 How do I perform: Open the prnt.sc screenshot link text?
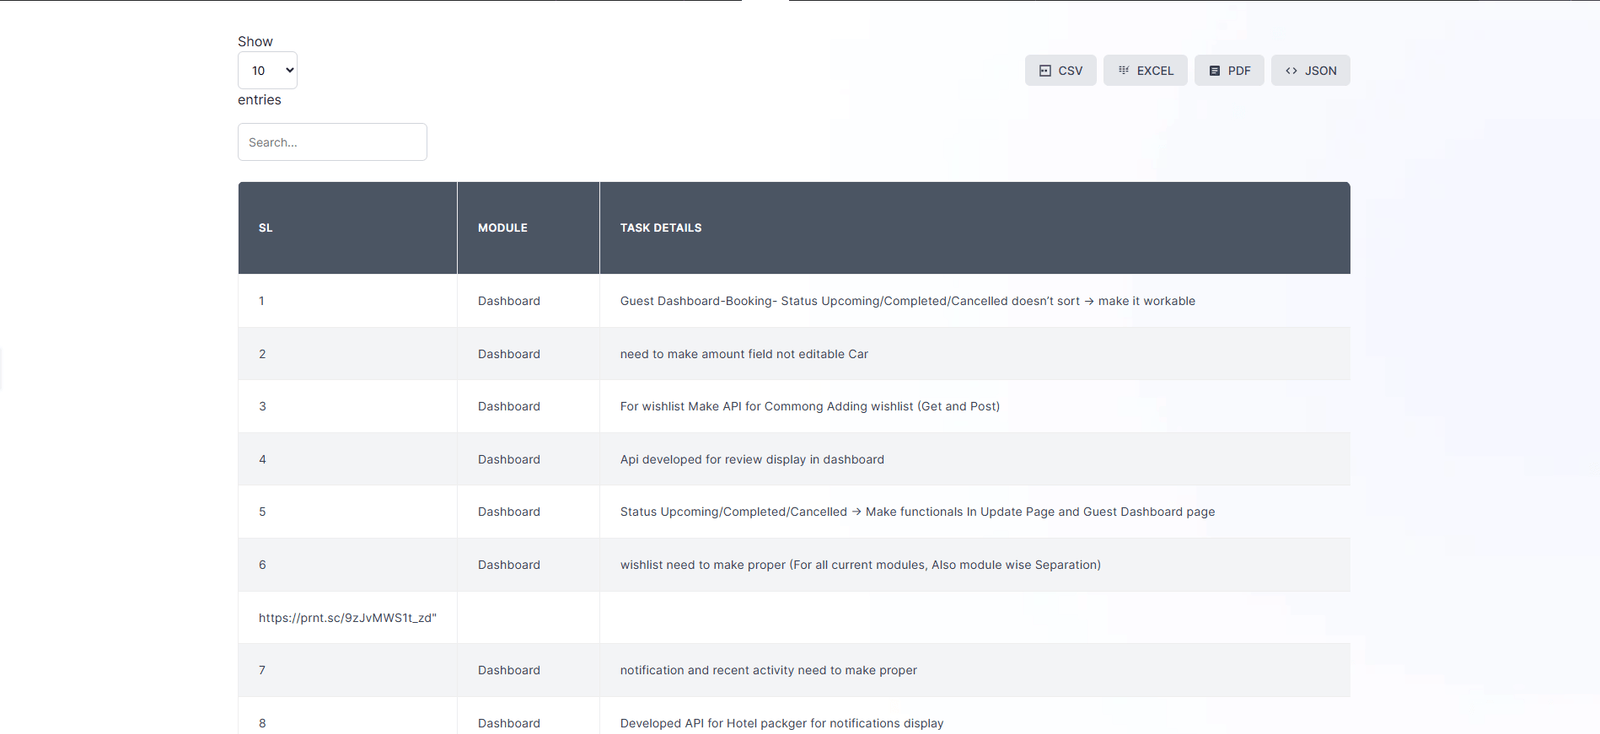(x=347, y=618)
